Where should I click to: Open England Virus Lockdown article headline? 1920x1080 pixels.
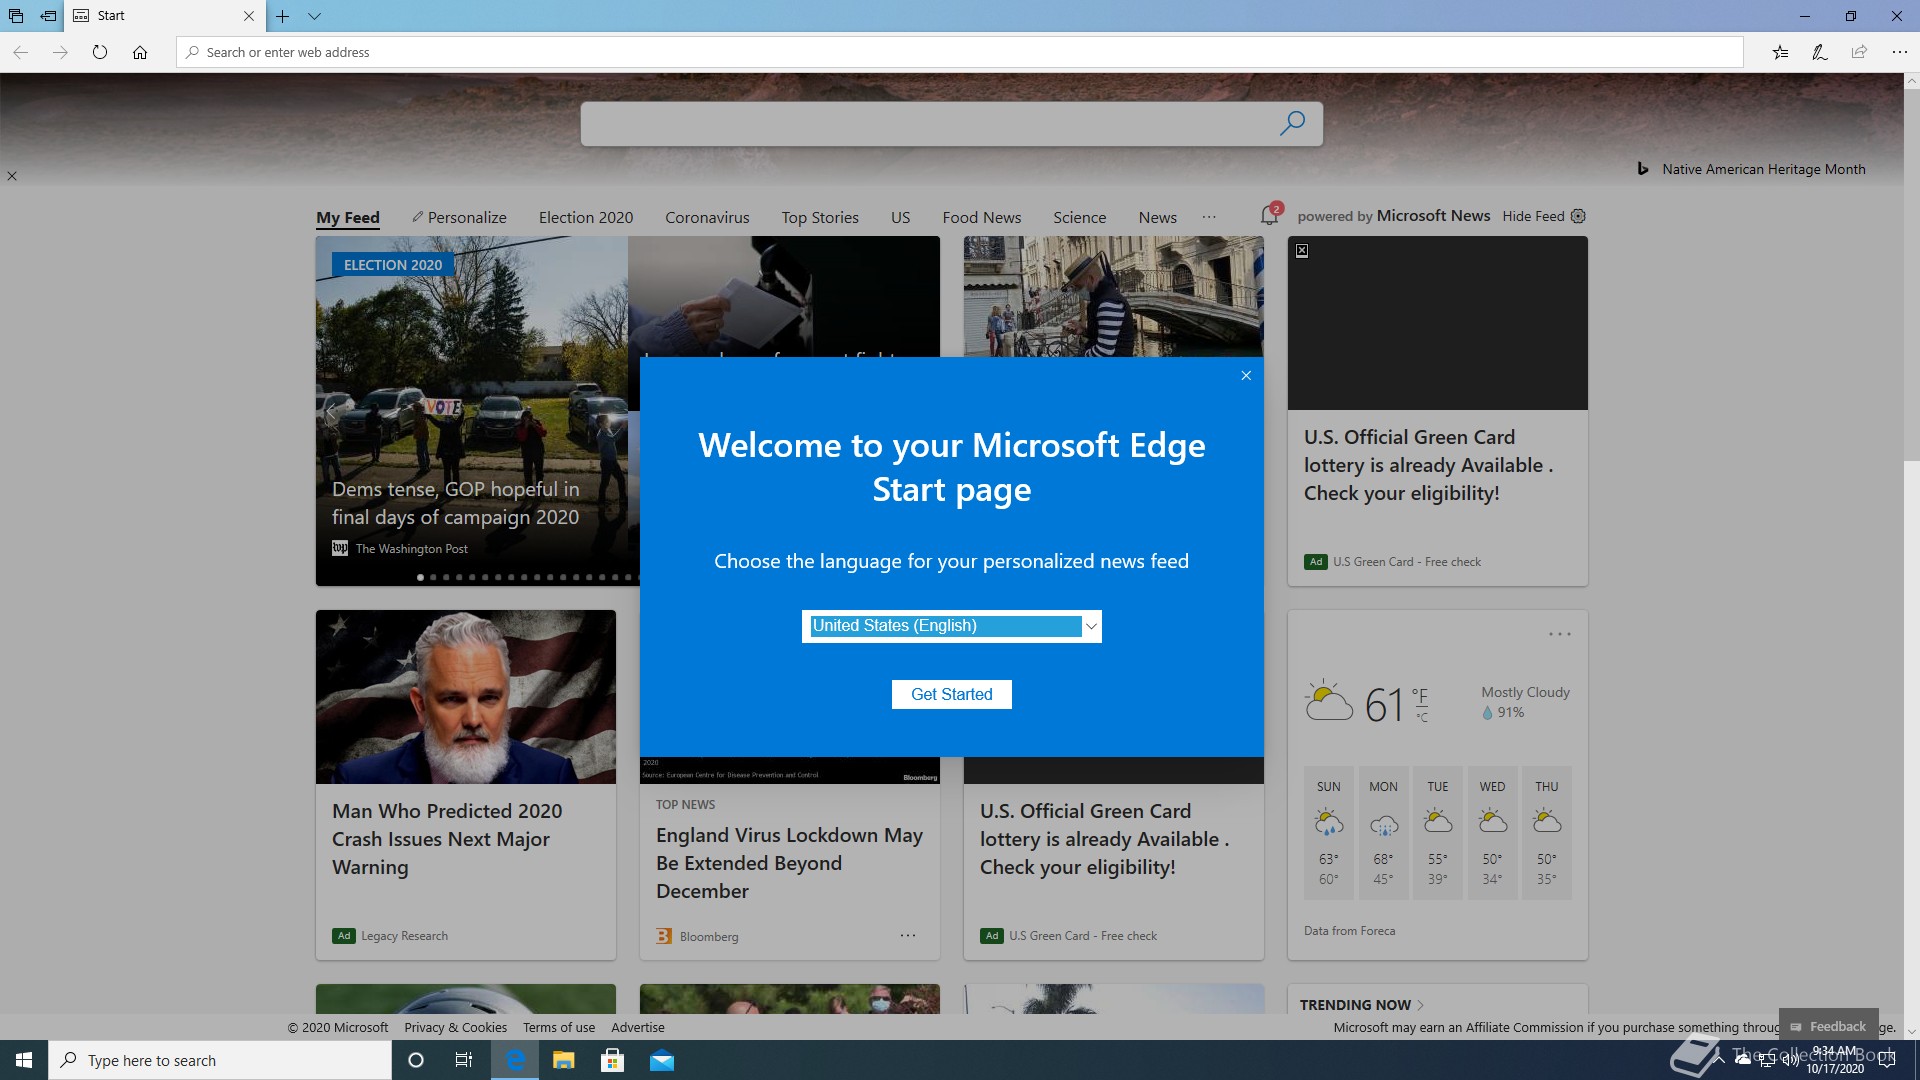(789, 862)
